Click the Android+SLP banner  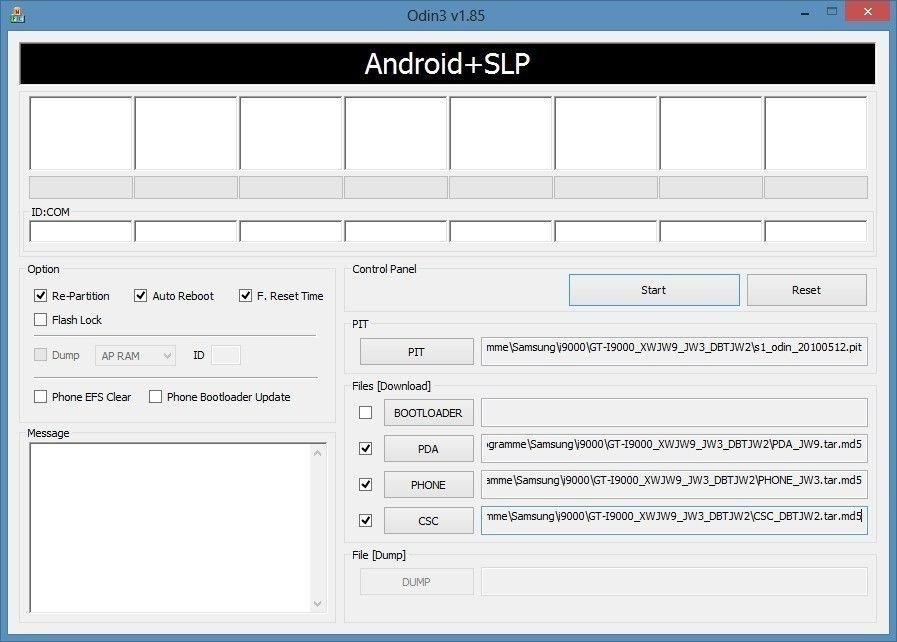coord(447,64)
